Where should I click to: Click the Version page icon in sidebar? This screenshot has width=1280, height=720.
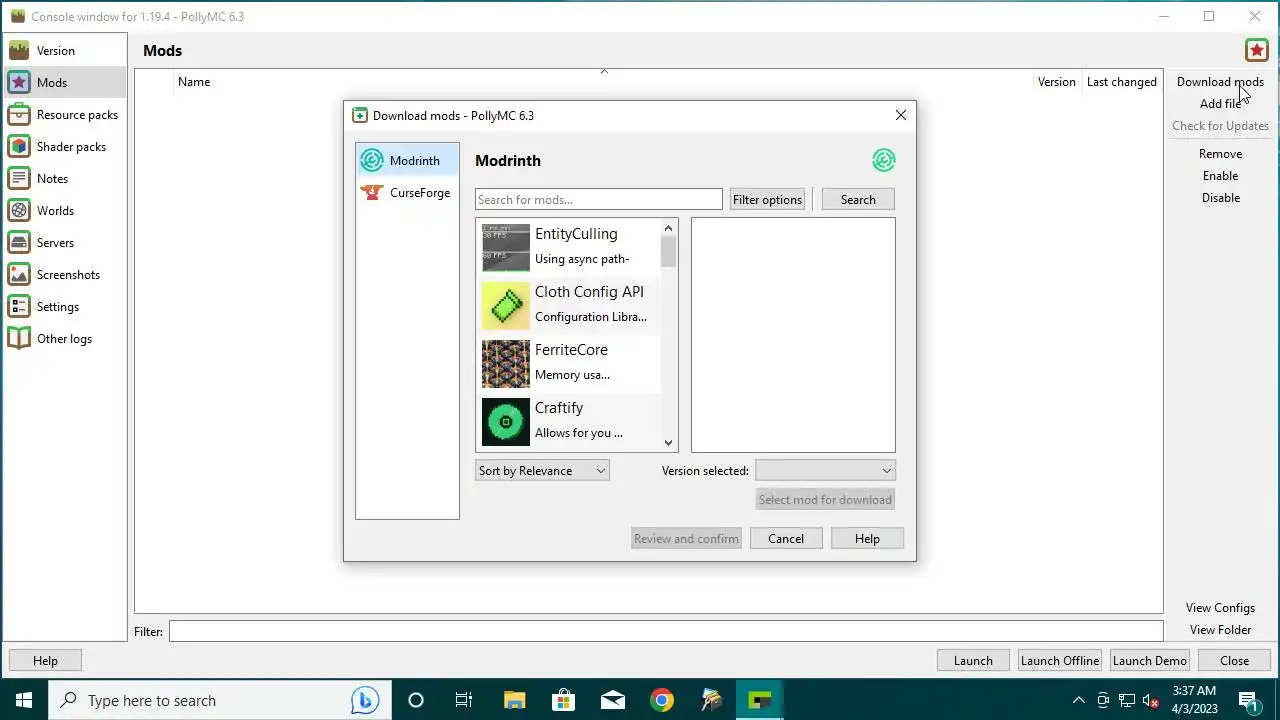click(19, 51)
